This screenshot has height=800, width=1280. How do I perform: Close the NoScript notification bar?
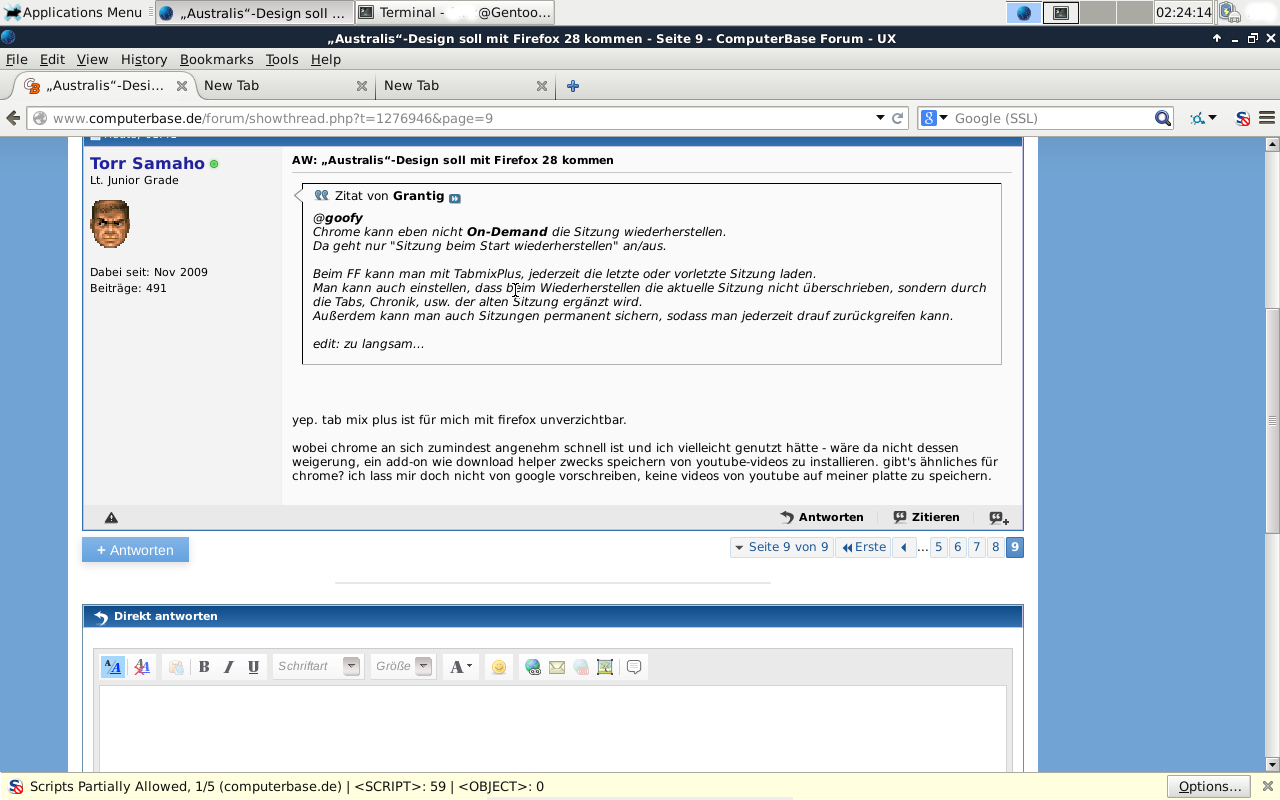pos(1267,786)
